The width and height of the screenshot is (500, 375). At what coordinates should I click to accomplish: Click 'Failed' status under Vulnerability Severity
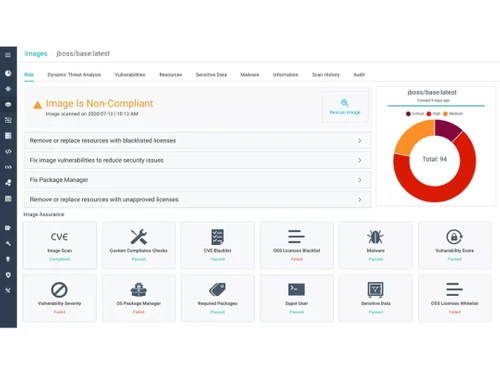click(x=60, y=312)
